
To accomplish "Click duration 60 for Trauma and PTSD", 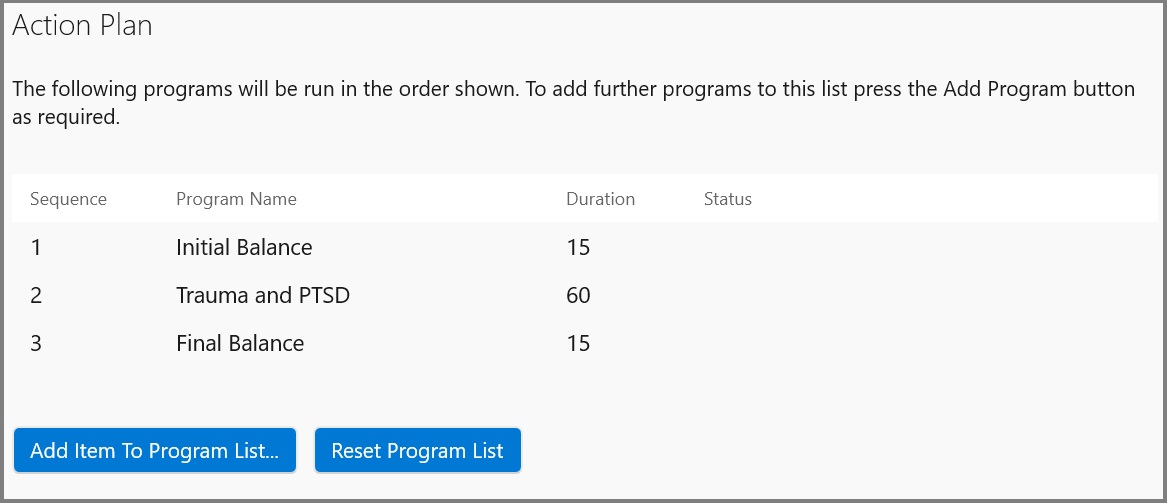I will 578,295.
